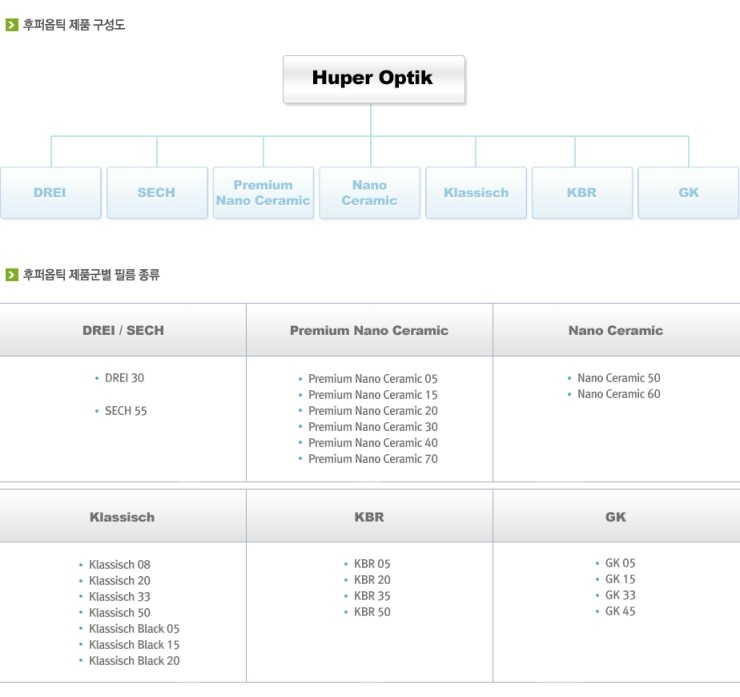Click green arrow icon beside 제품군별 필름 종류
This screenshot has width=740, height=697.
pos(12,274)
